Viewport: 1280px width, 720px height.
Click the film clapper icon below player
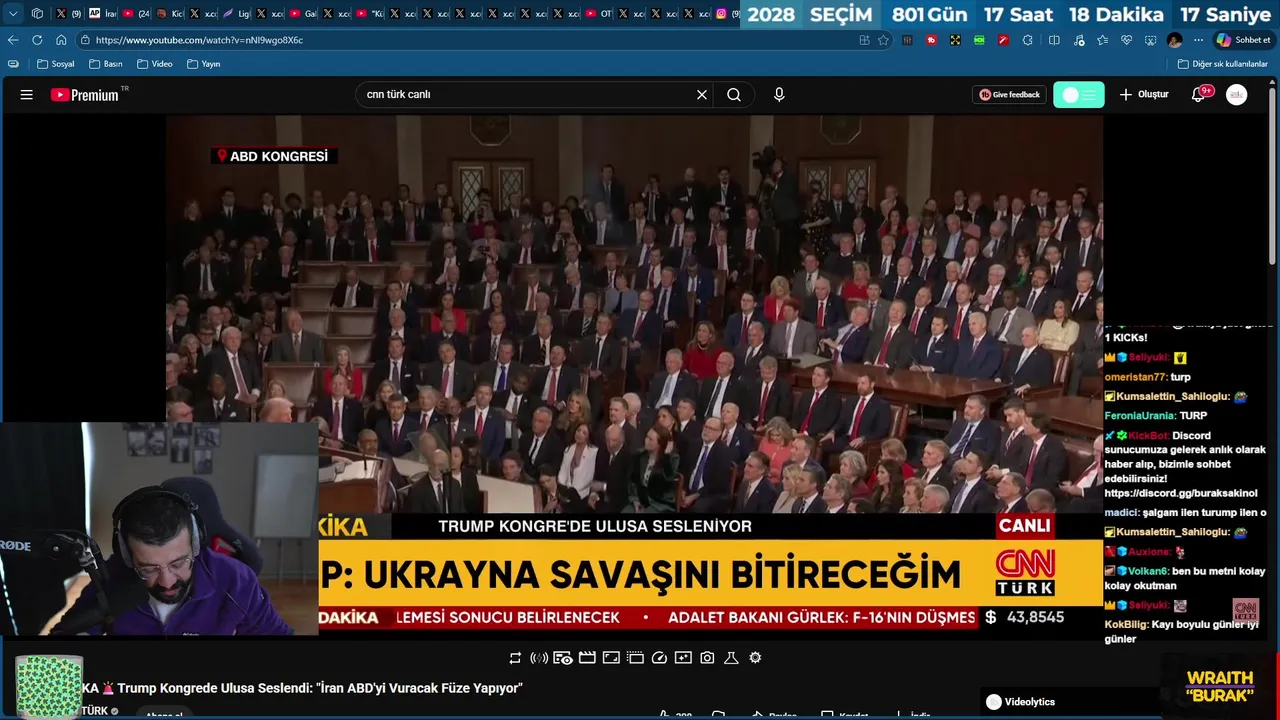coord(587,658)
